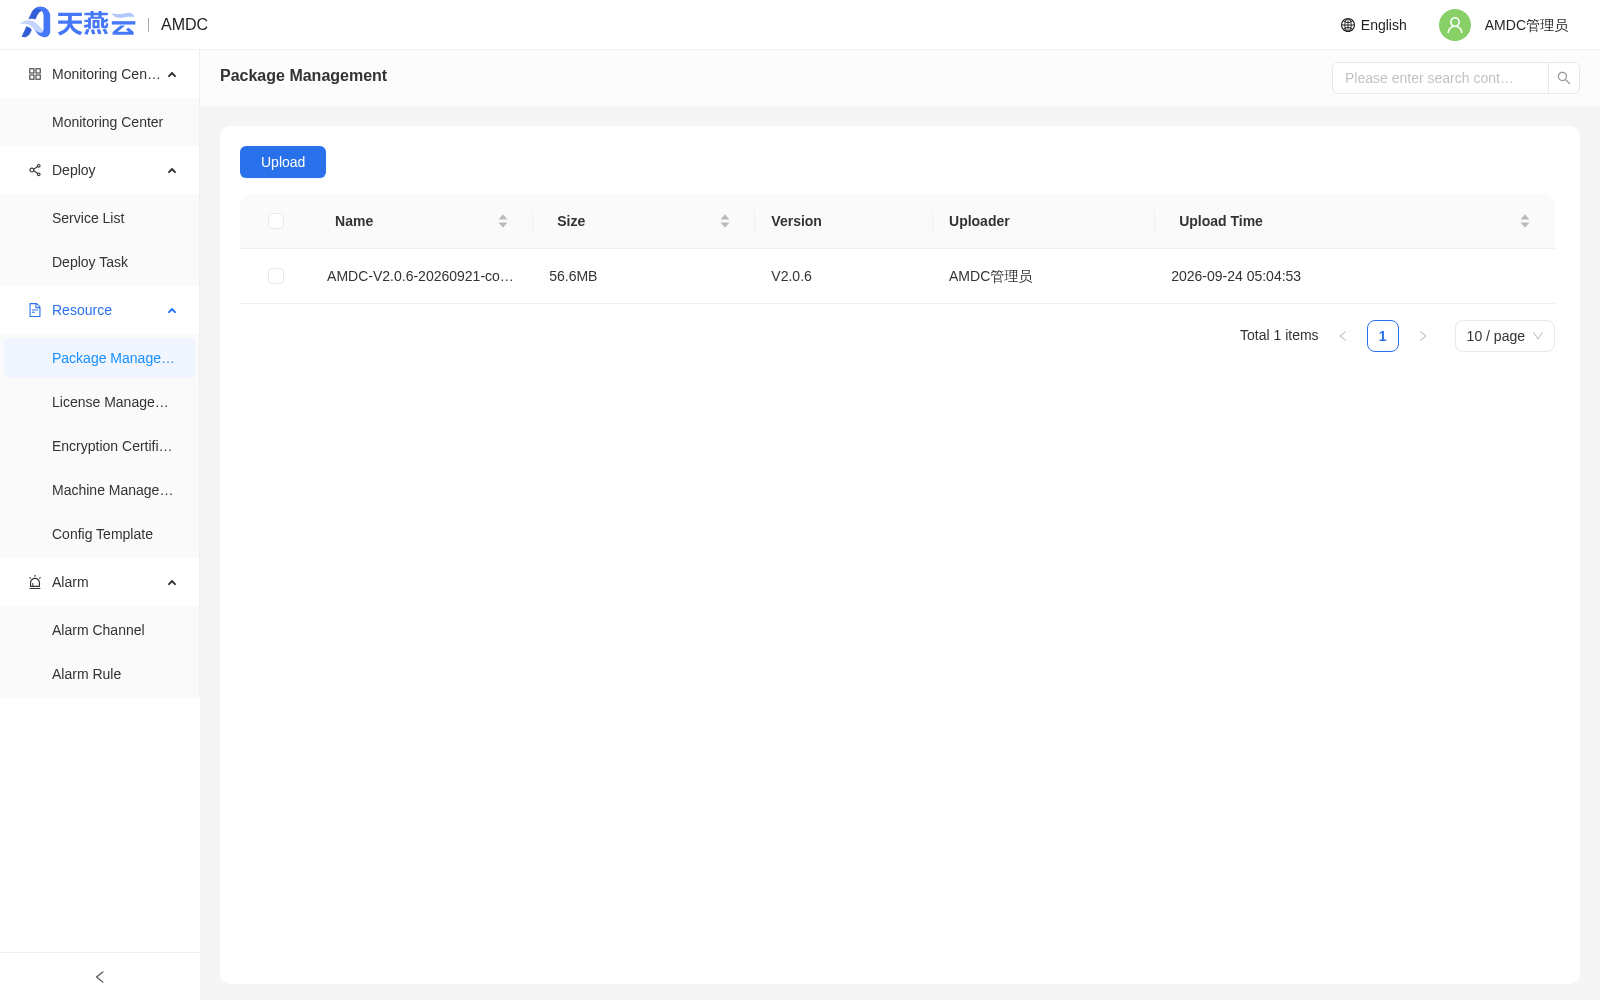The width and height of the screenshot is (1600, 1000).
Task: Click the AMDC-V2.0.6-20260921 package name
Action: [x=420, y=276]
